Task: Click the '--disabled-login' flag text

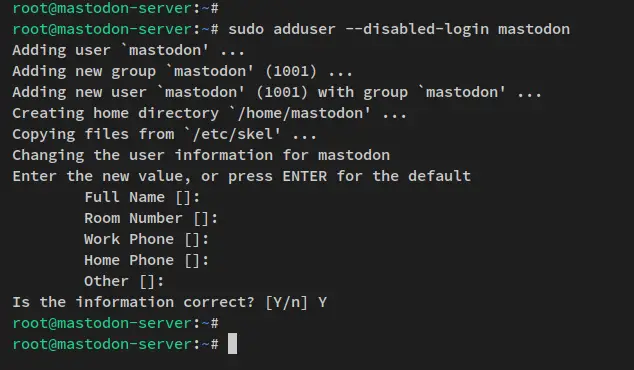Action: coord(417,29)
